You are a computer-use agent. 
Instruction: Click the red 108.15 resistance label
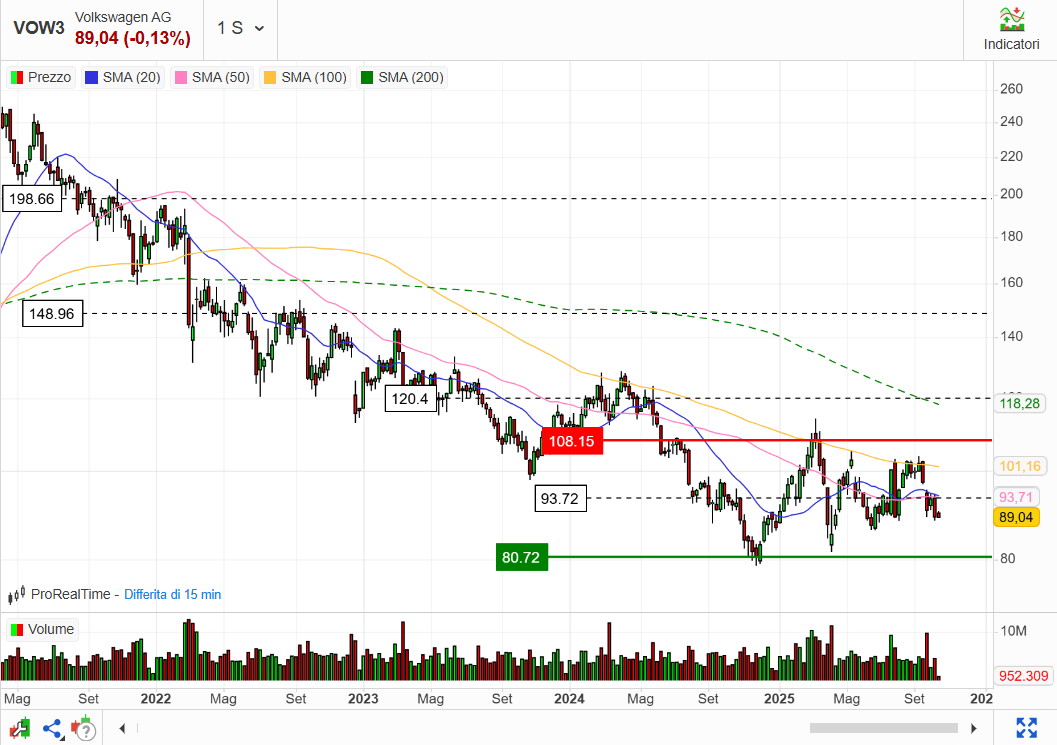[x=571, y=441]
